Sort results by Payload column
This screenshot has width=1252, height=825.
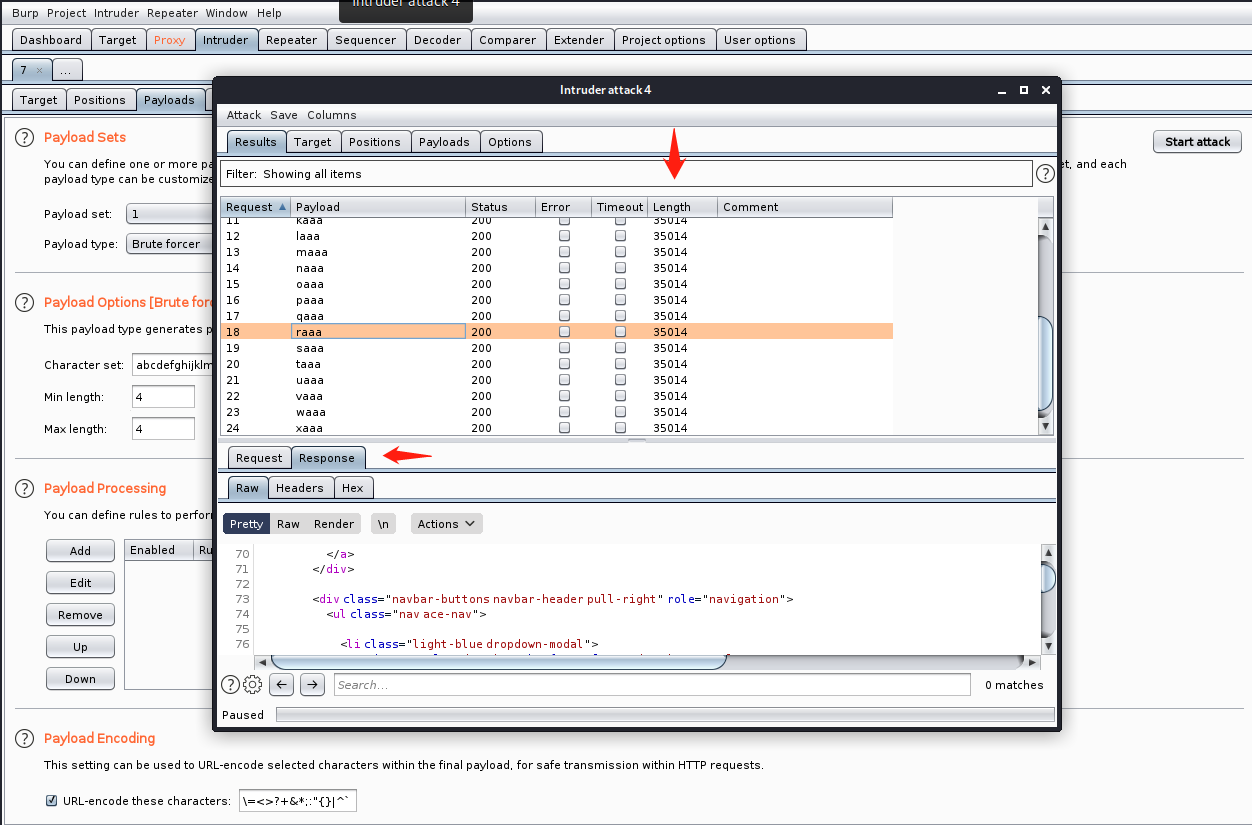coord(378,207)
